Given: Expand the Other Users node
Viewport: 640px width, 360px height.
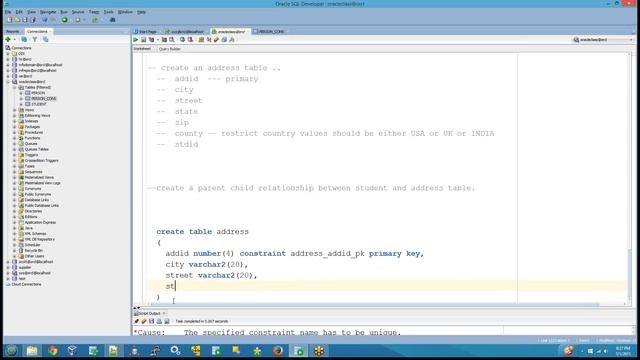Looking at the screenshot, I should (15, 256).
